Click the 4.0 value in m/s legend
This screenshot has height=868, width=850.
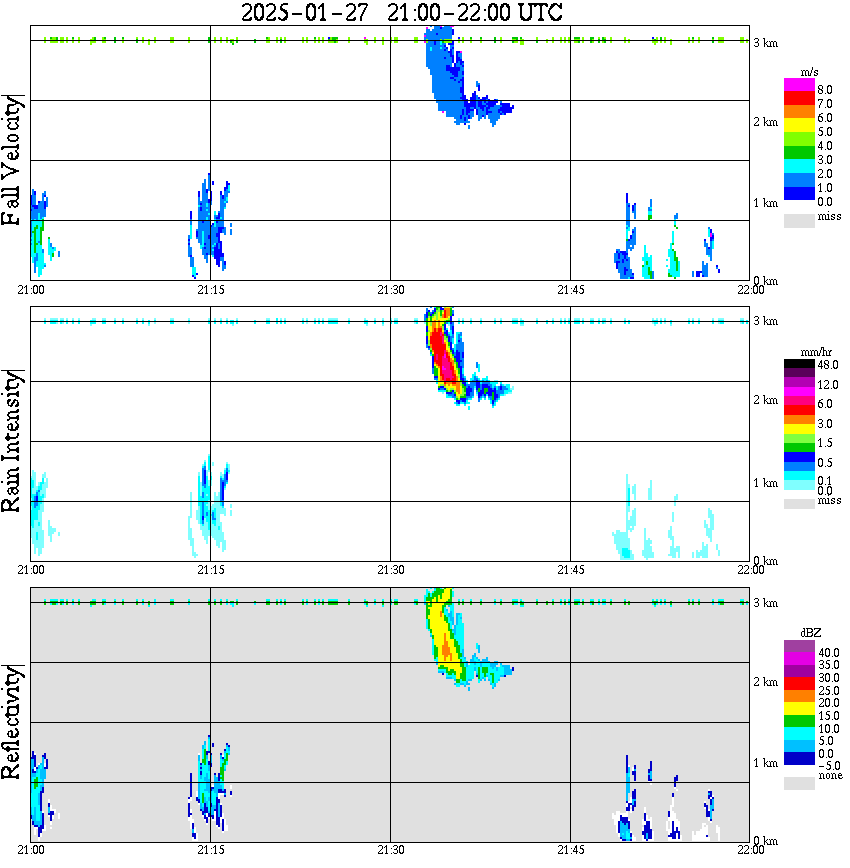[825, 146]
